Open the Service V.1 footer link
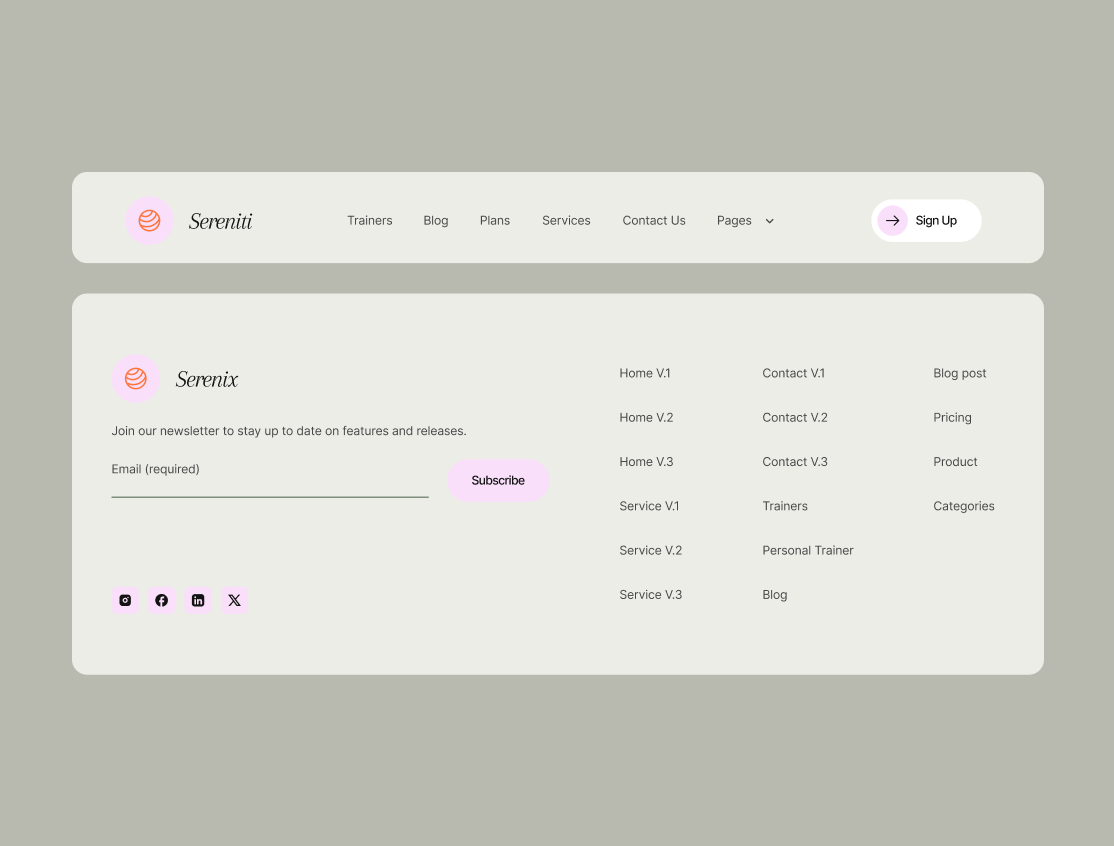Image resolution: width=1114 pixels, height=846 pixels. click(649, 506)
